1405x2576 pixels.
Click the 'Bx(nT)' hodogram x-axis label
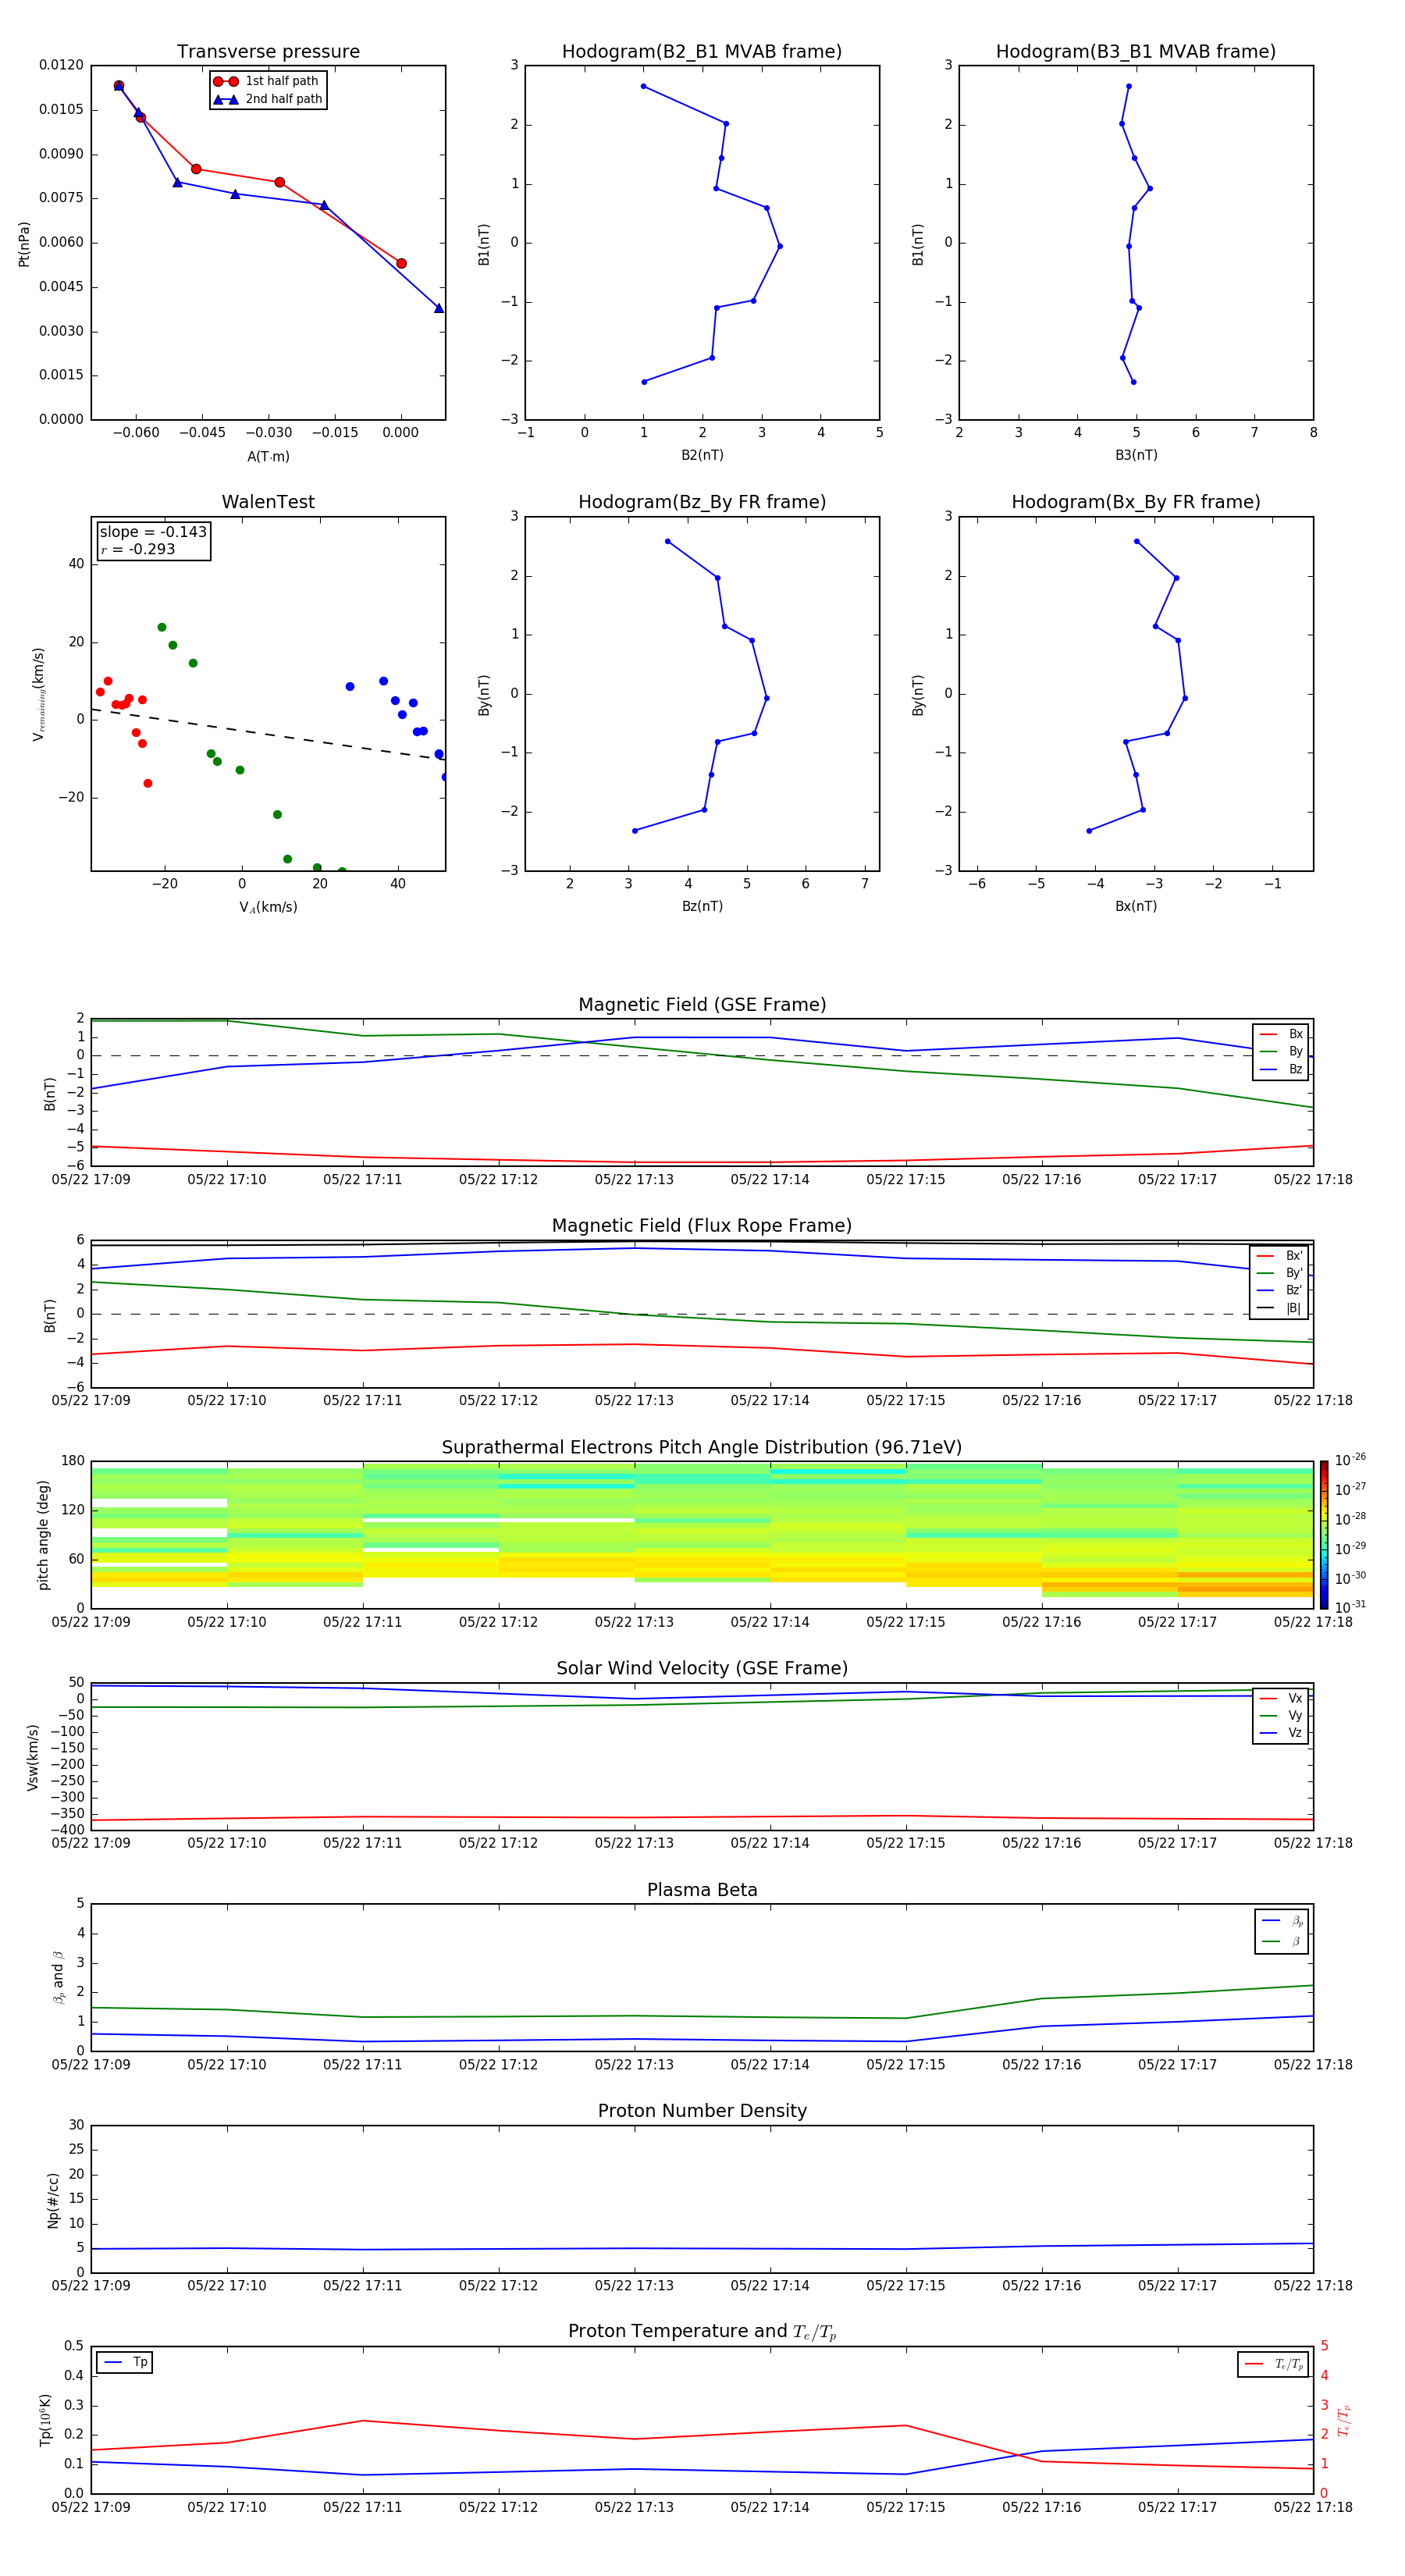tap(1136, 906)
